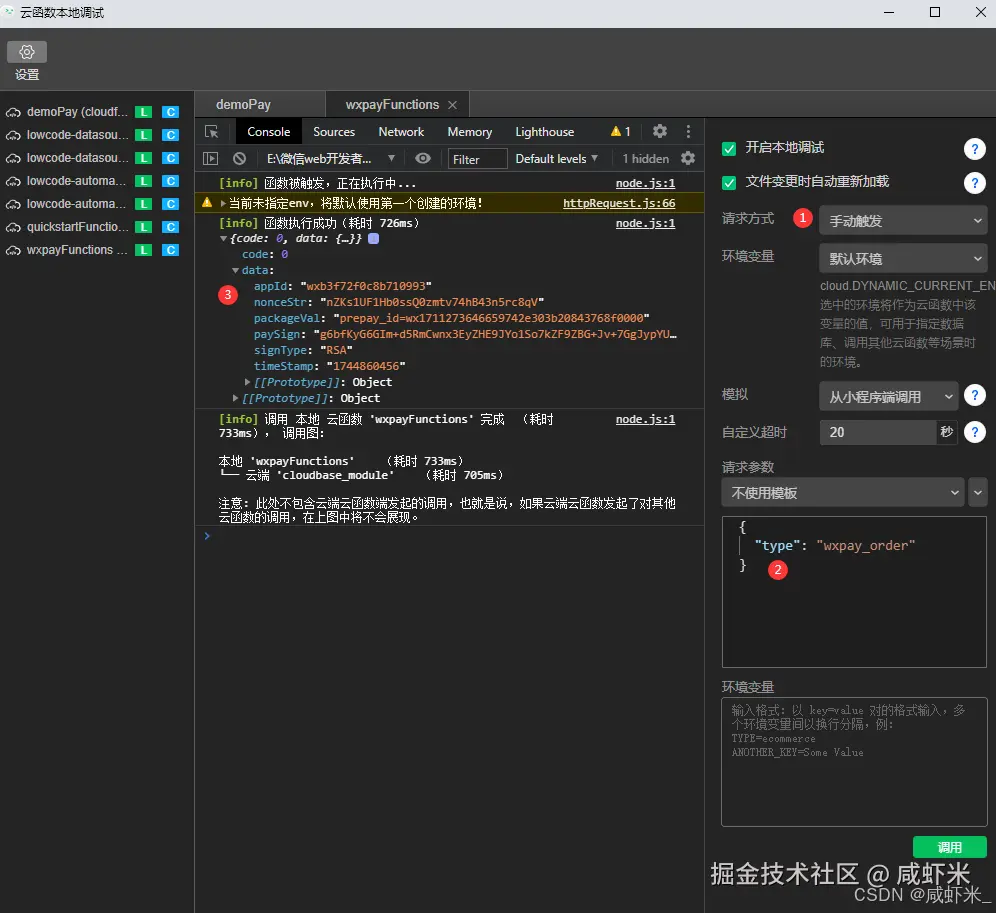The height and width of the screenshot is (913, 996).
Task: Toggle the console sidebar panel icon
Action: tap(210, 159)
